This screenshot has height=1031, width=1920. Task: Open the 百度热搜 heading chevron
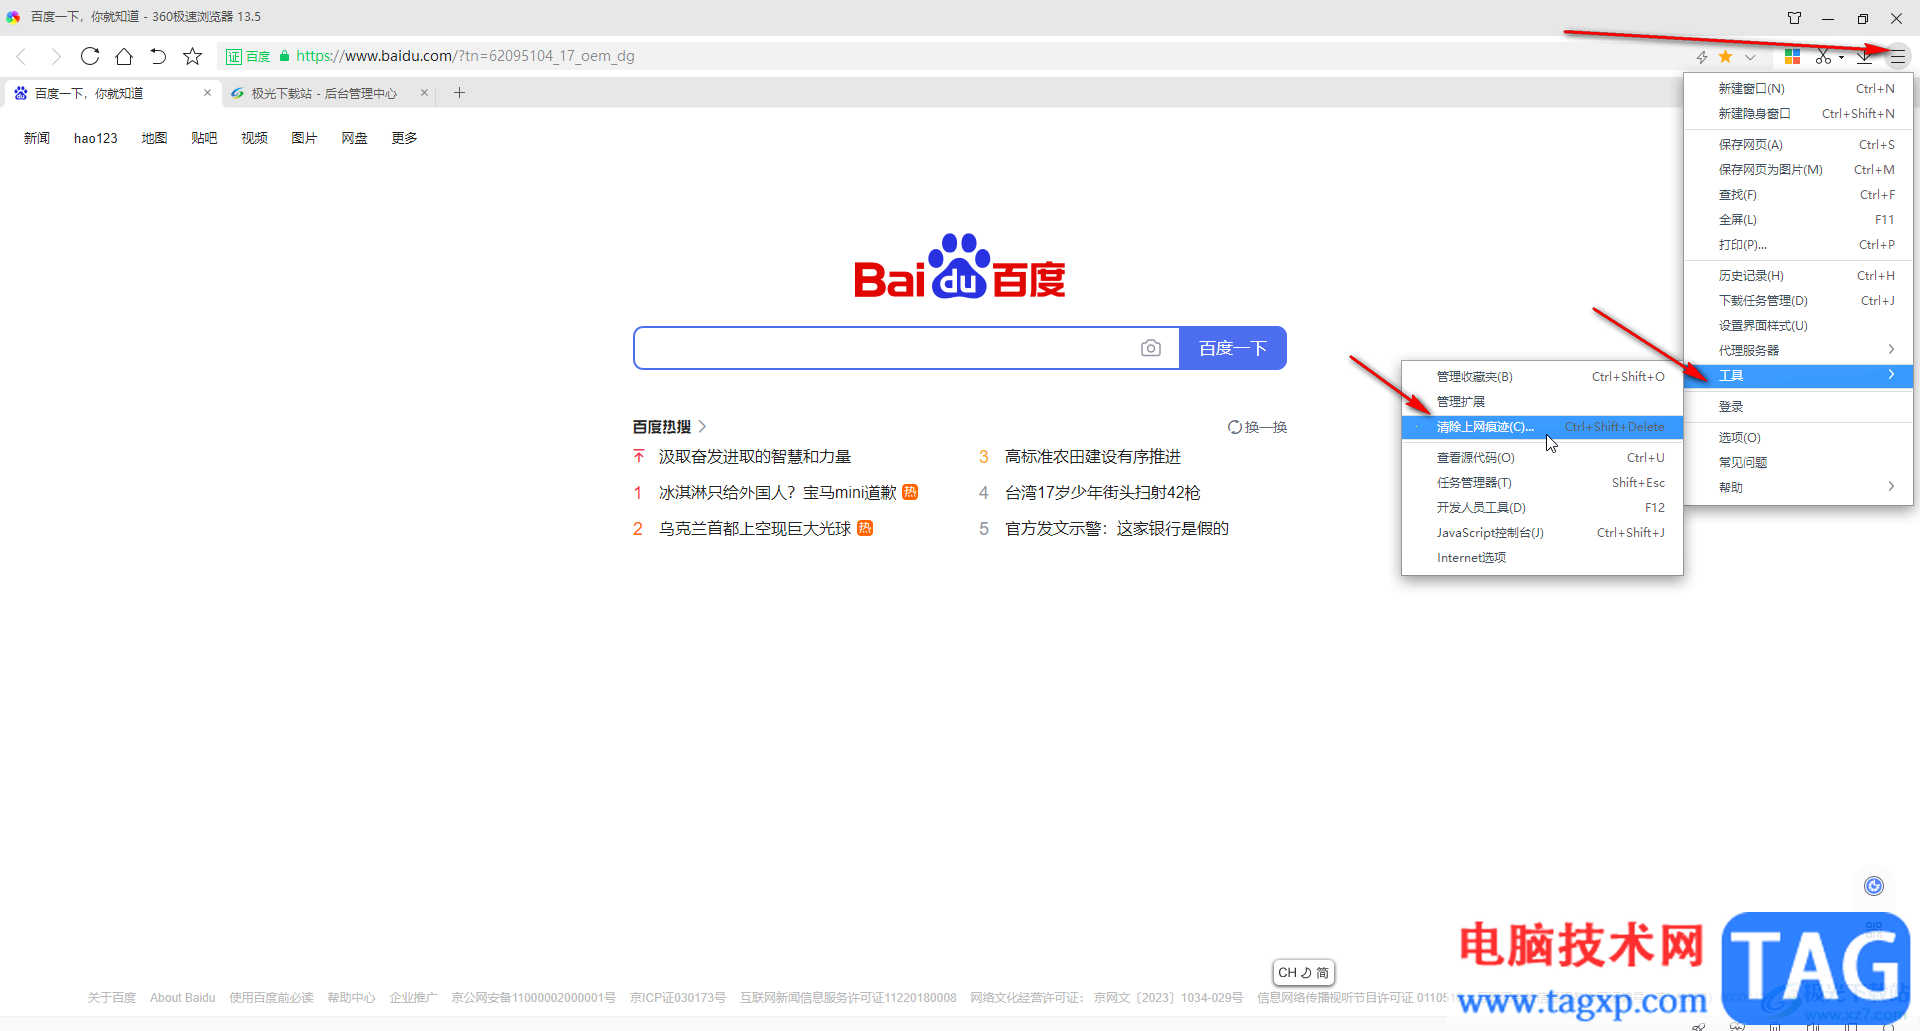(x=702, y=427)
